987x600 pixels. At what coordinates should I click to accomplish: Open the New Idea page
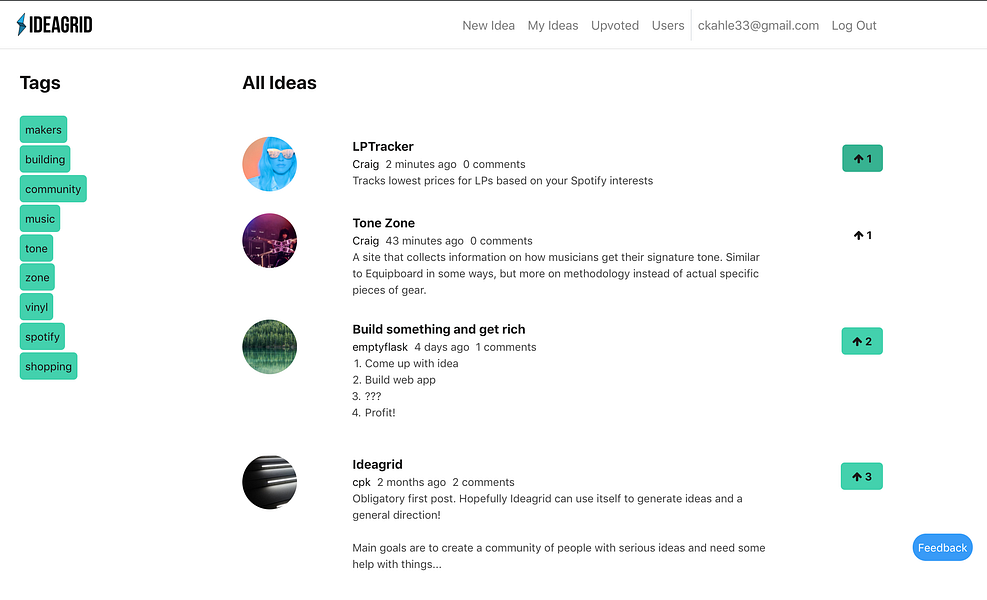click(x=488, y=26)
